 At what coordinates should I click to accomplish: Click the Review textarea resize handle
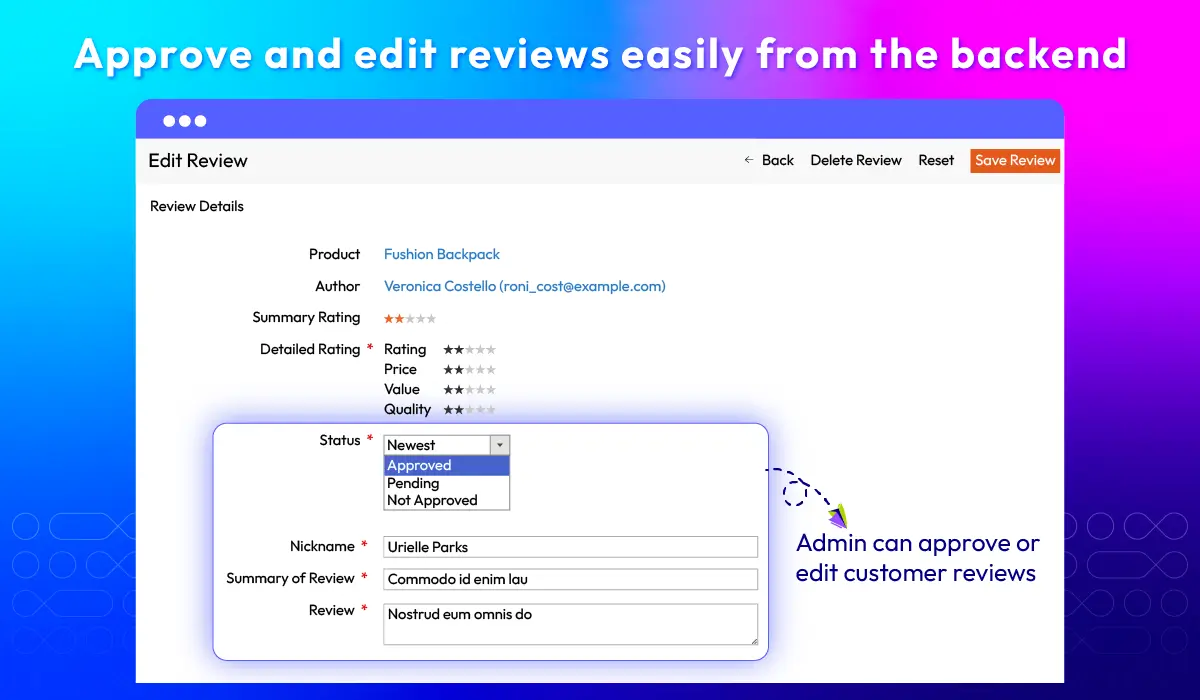(753, 640)
